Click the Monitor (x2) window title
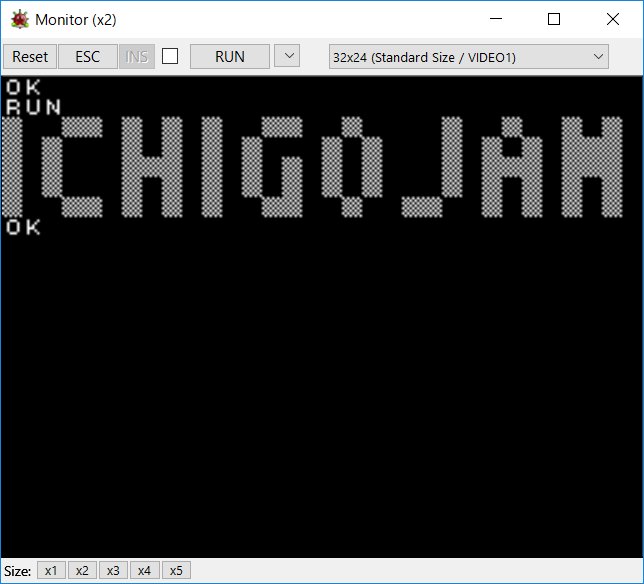 pos(76,20)
